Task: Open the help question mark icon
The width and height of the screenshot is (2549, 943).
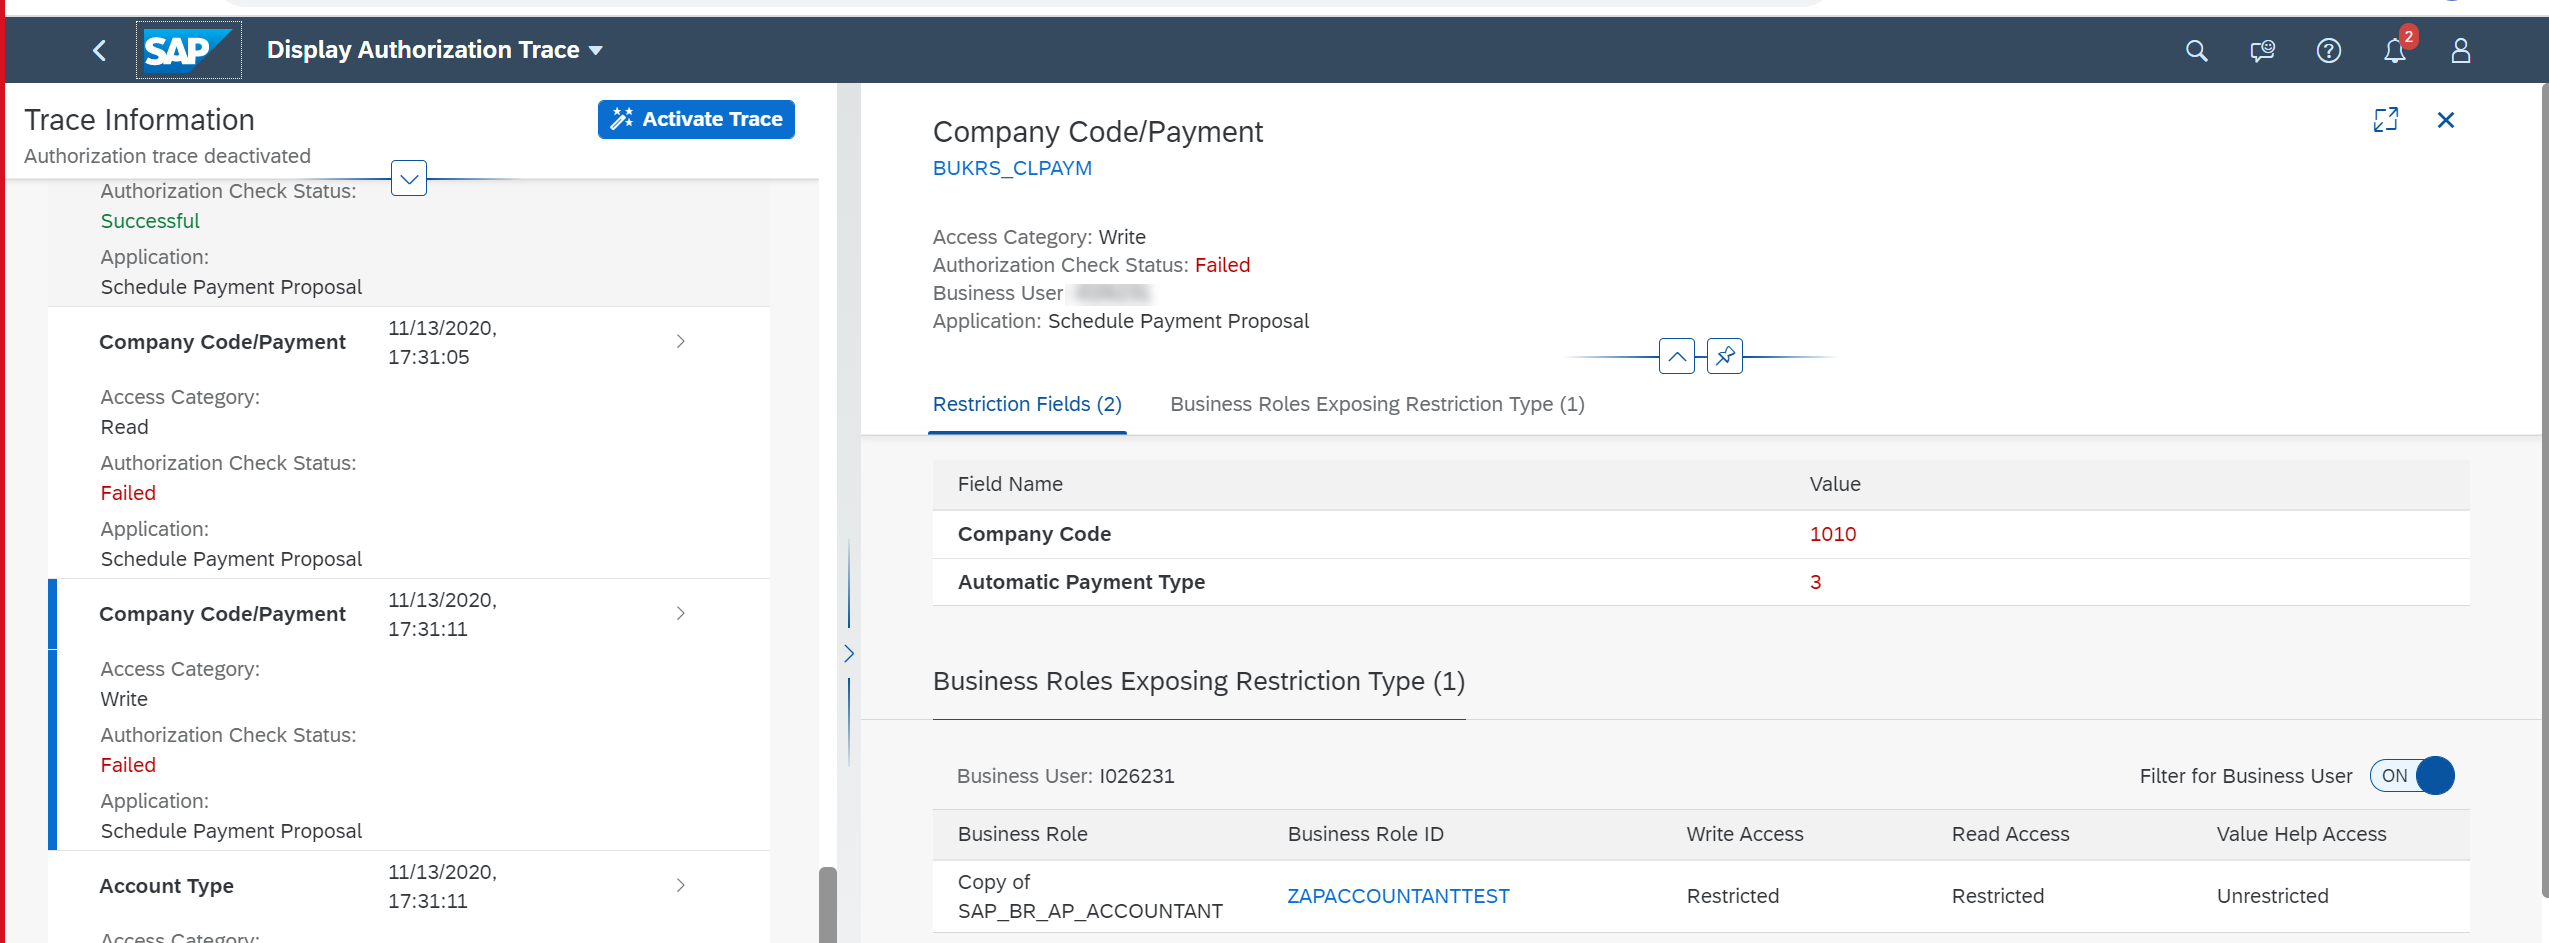Action: pyautogui.click(x=2329, y=50)
